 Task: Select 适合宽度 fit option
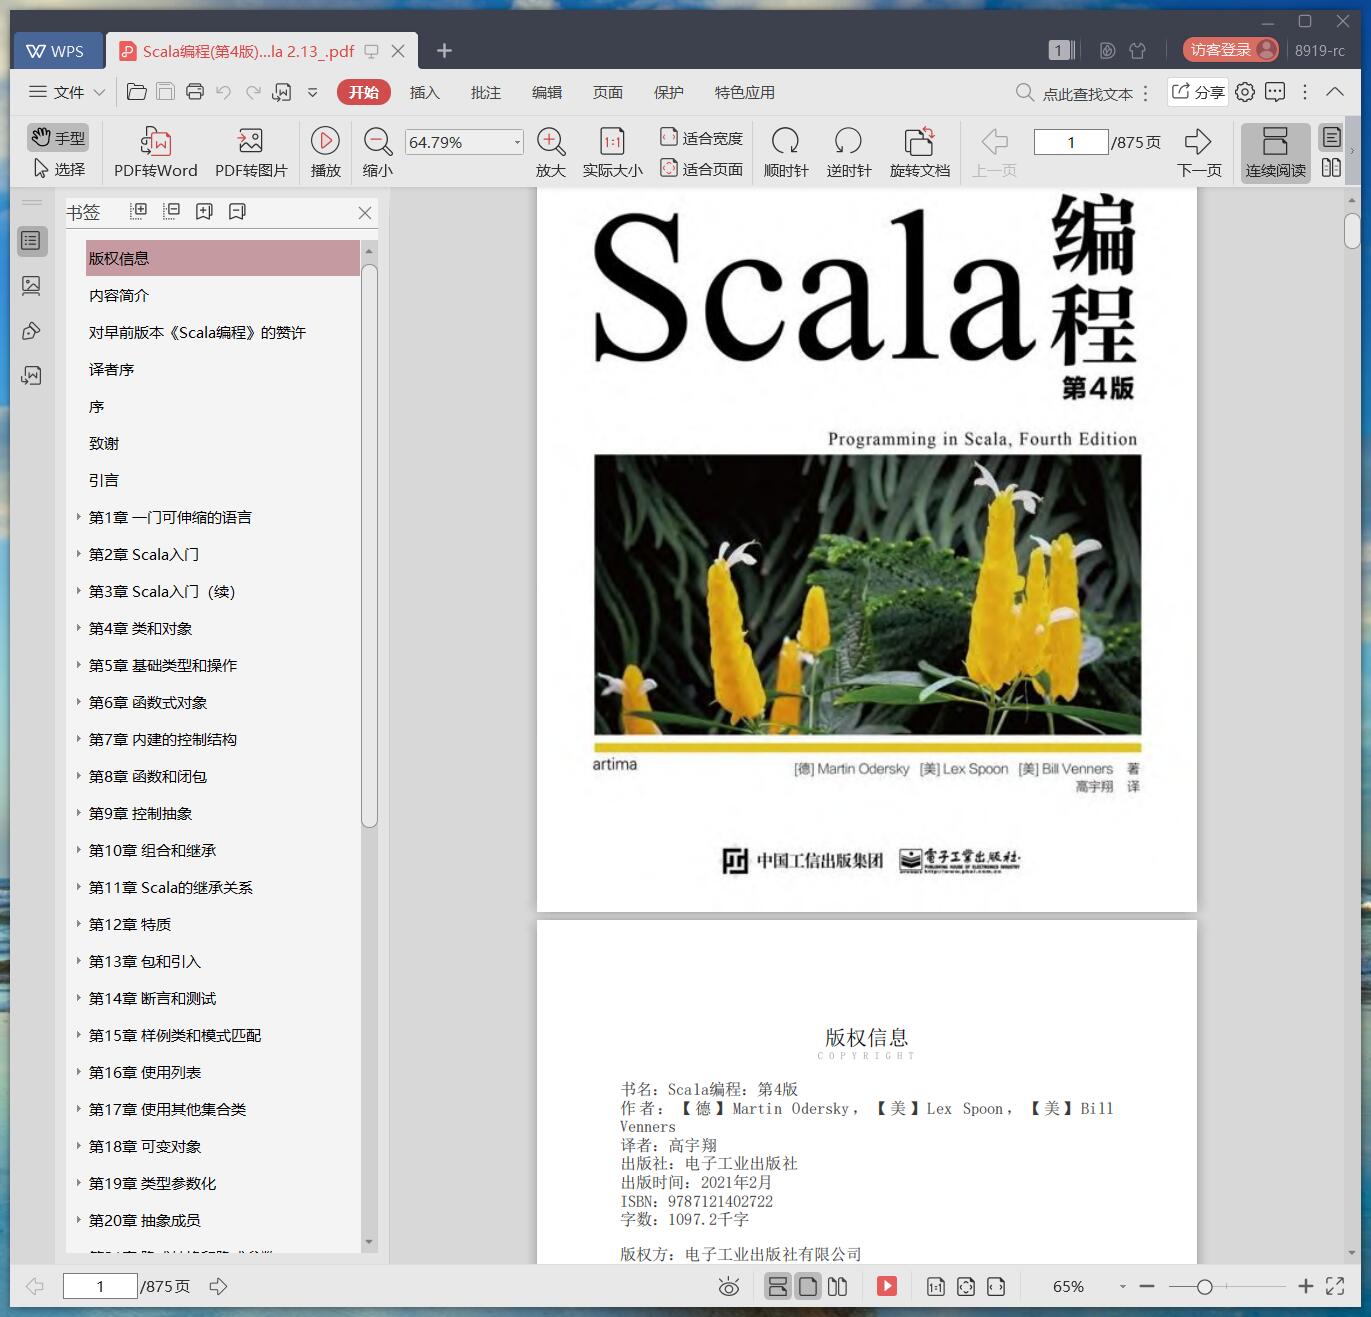701,138
